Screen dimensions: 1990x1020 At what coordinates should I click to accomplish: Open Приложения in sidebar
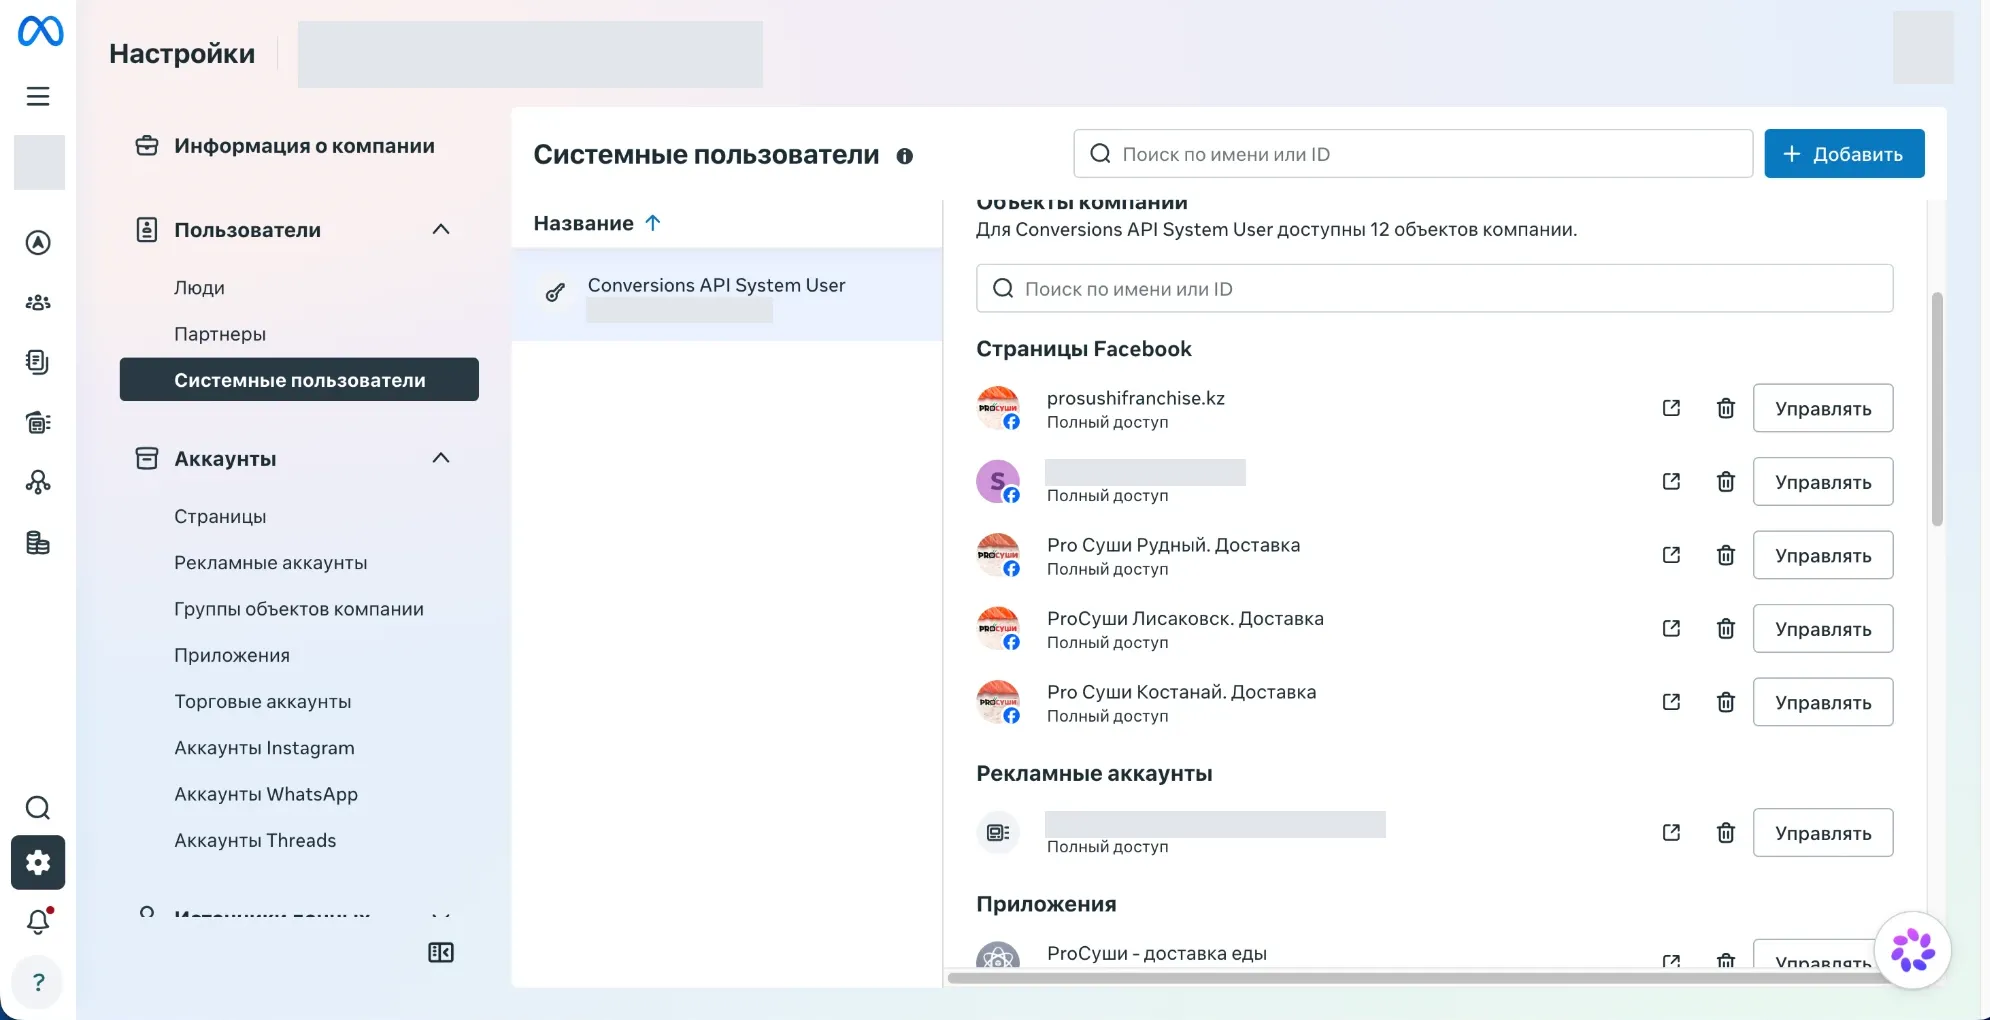tap(232, 655)
